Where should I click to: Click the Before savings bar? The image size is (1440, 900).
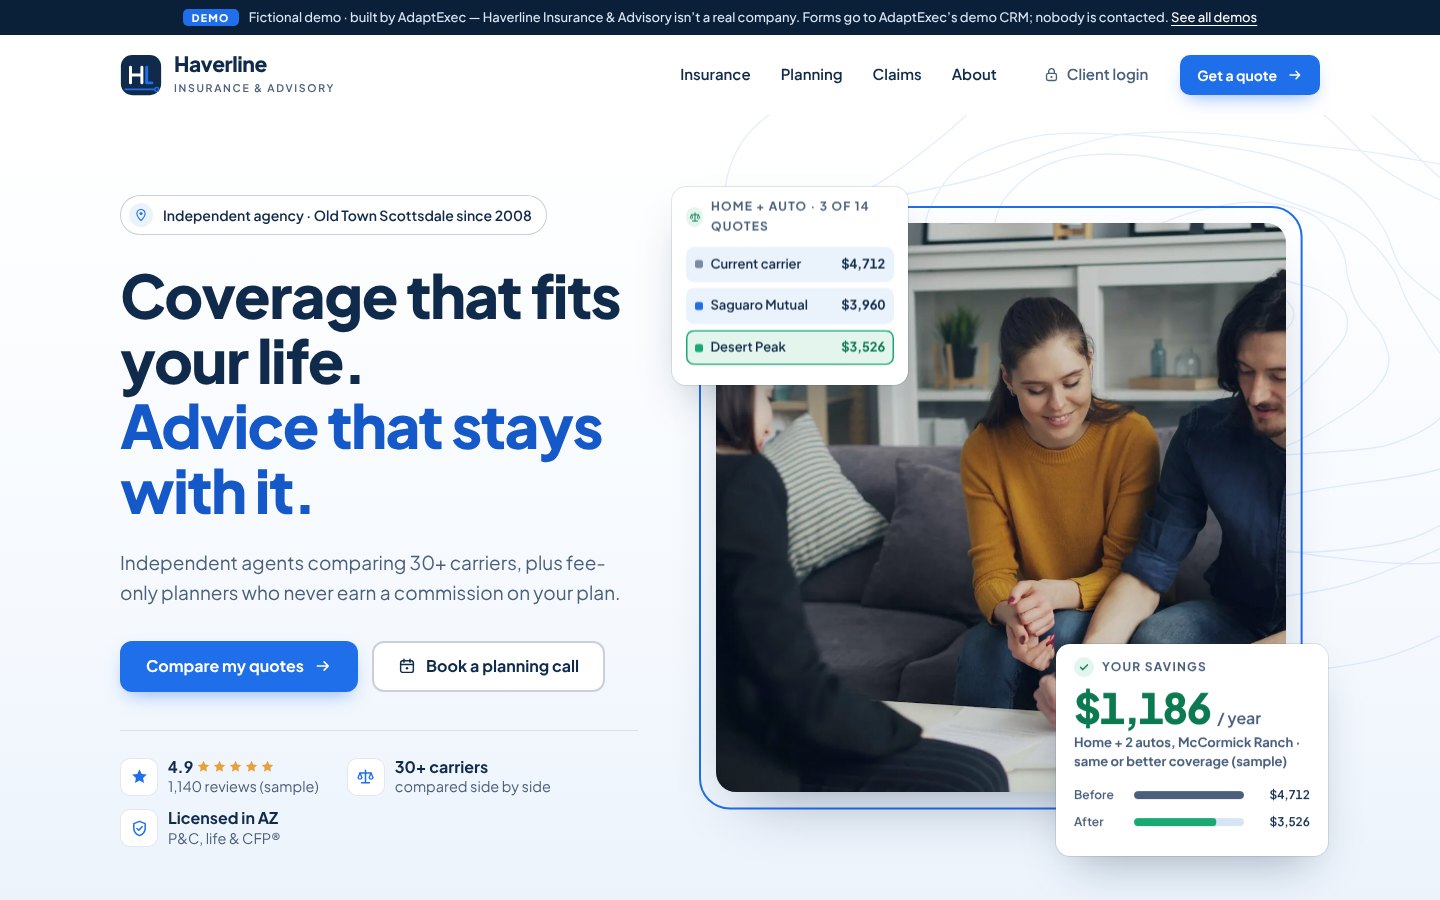pos(1189,795)
